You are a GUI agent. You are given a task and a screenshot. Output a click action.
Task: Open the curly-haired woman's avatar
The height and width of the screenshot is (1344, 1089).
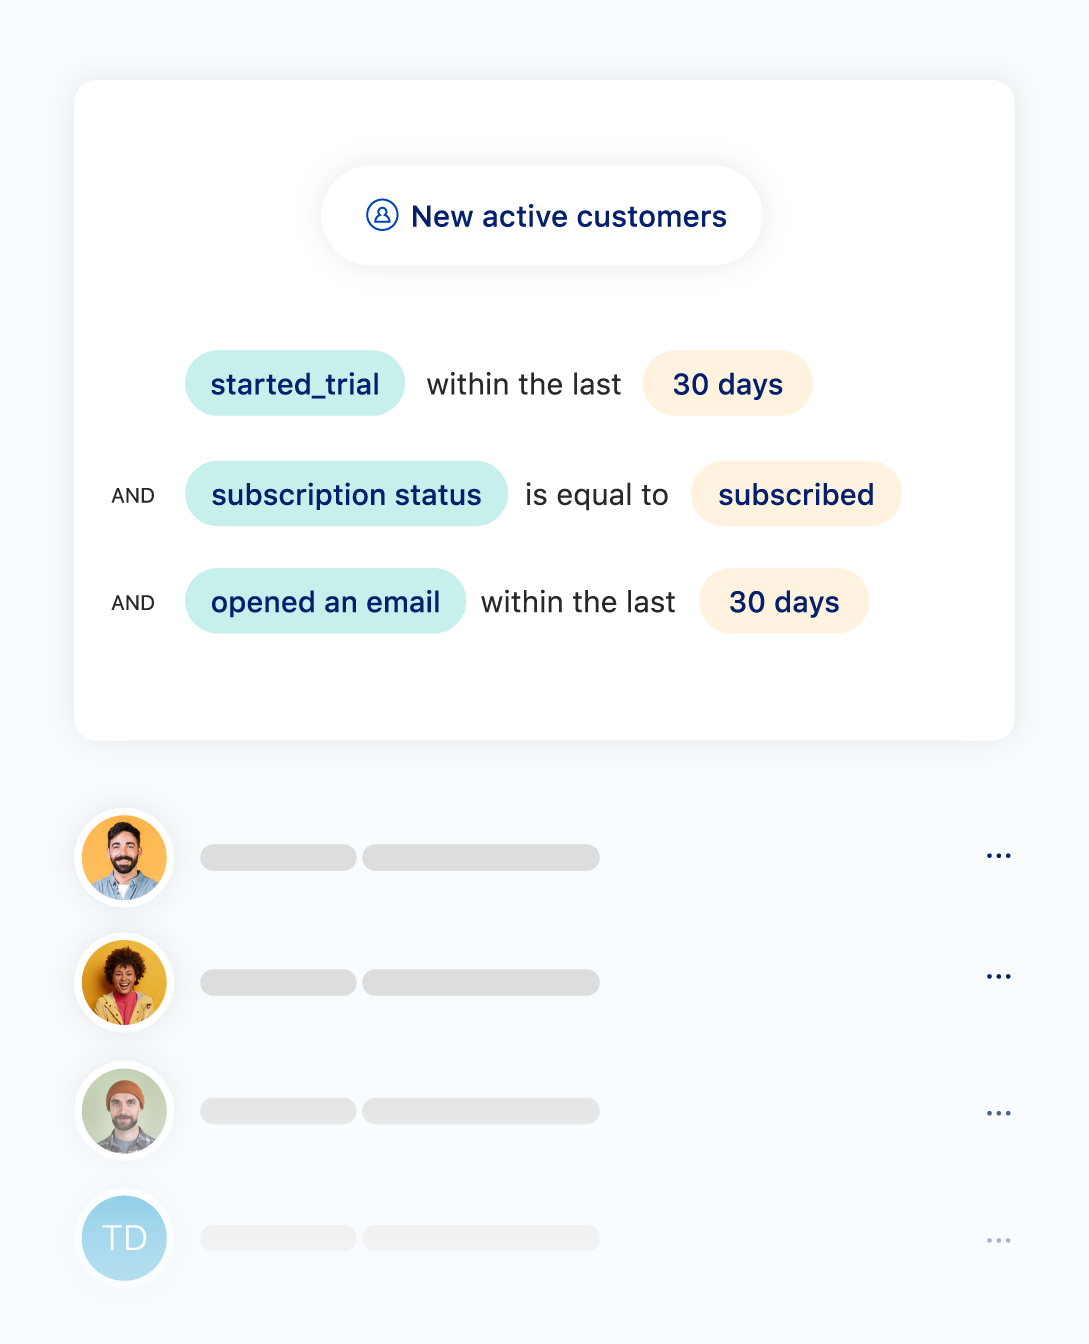pyautogui.click(x=124, y=983)
